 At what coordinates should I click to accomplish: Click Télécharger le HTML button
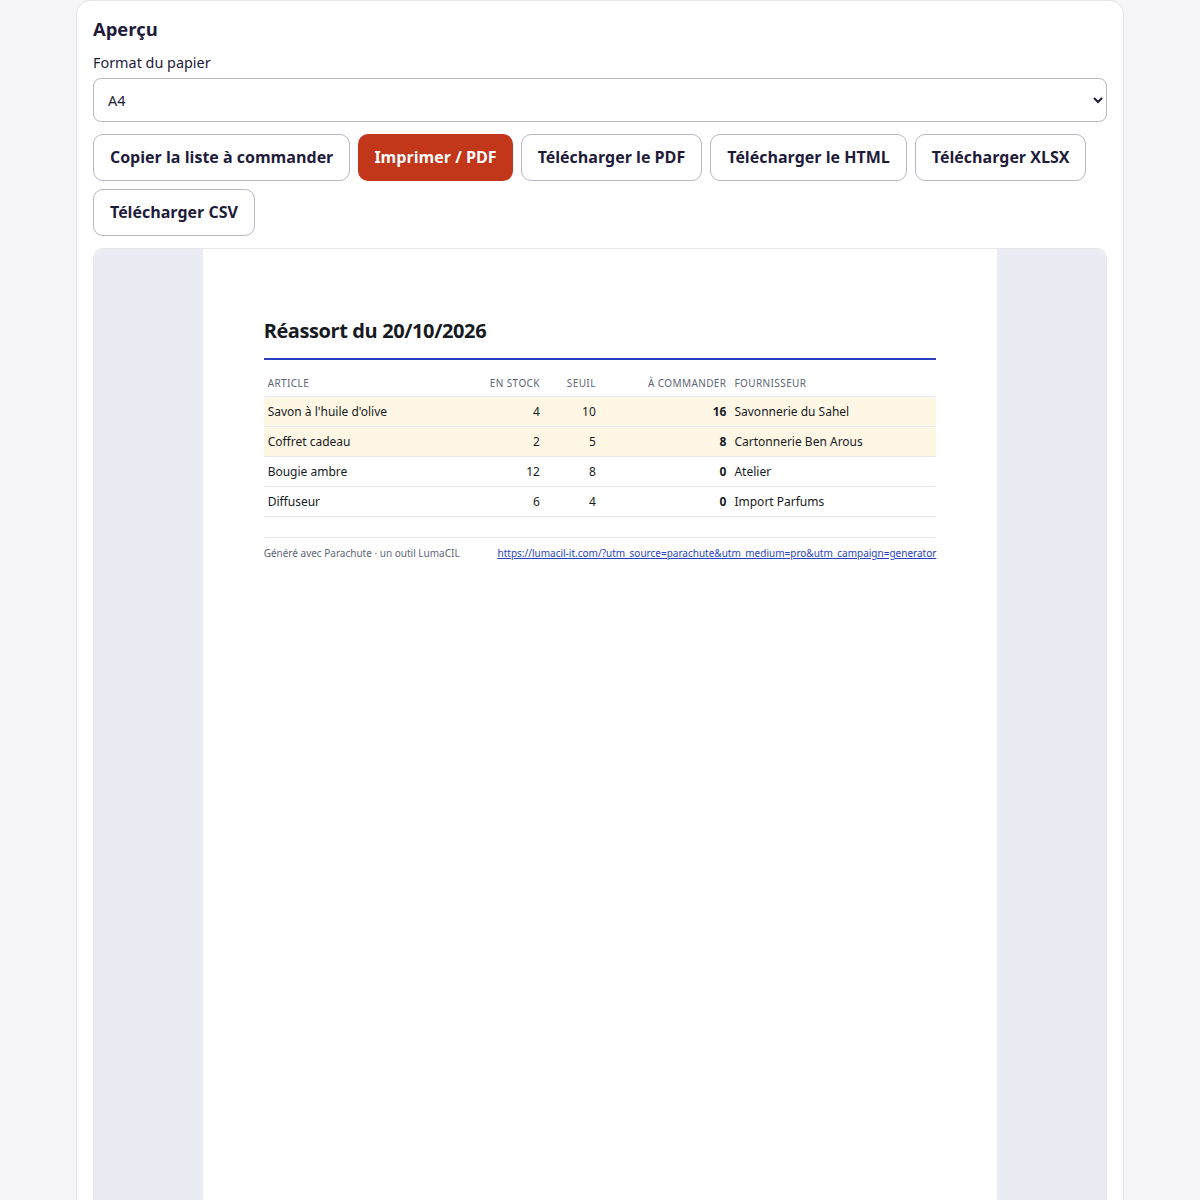click(808, 157)
